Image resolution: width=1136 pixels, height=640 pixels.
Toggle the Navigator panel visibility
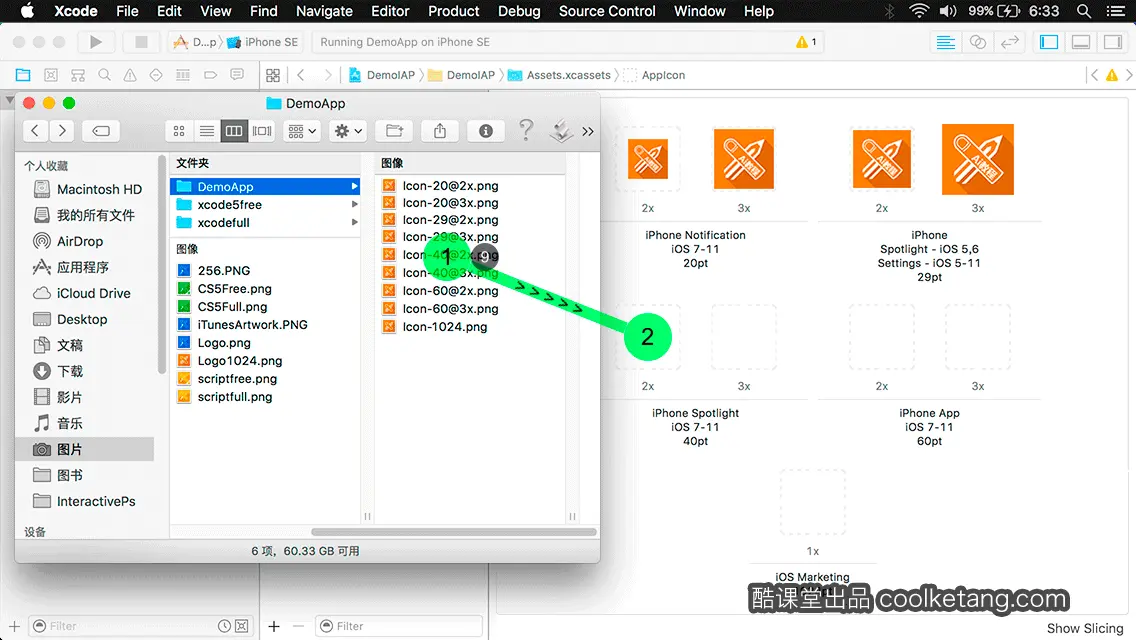pos(1049,42)
